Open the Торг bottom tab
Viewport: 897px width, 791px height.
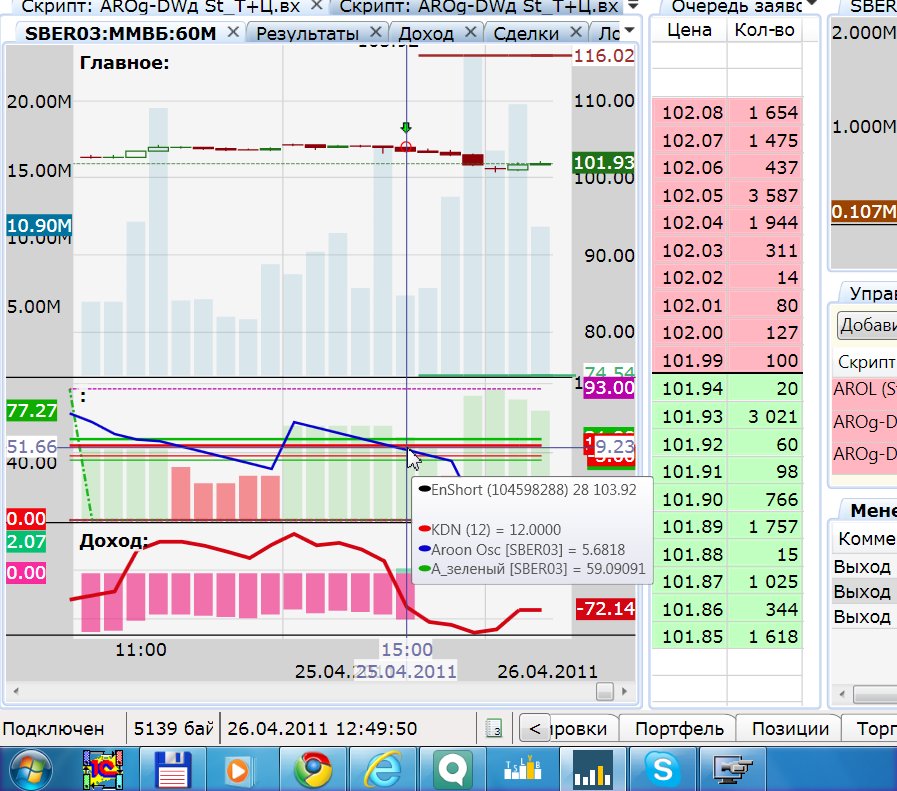pyautogui.click(x=872, y=729)
